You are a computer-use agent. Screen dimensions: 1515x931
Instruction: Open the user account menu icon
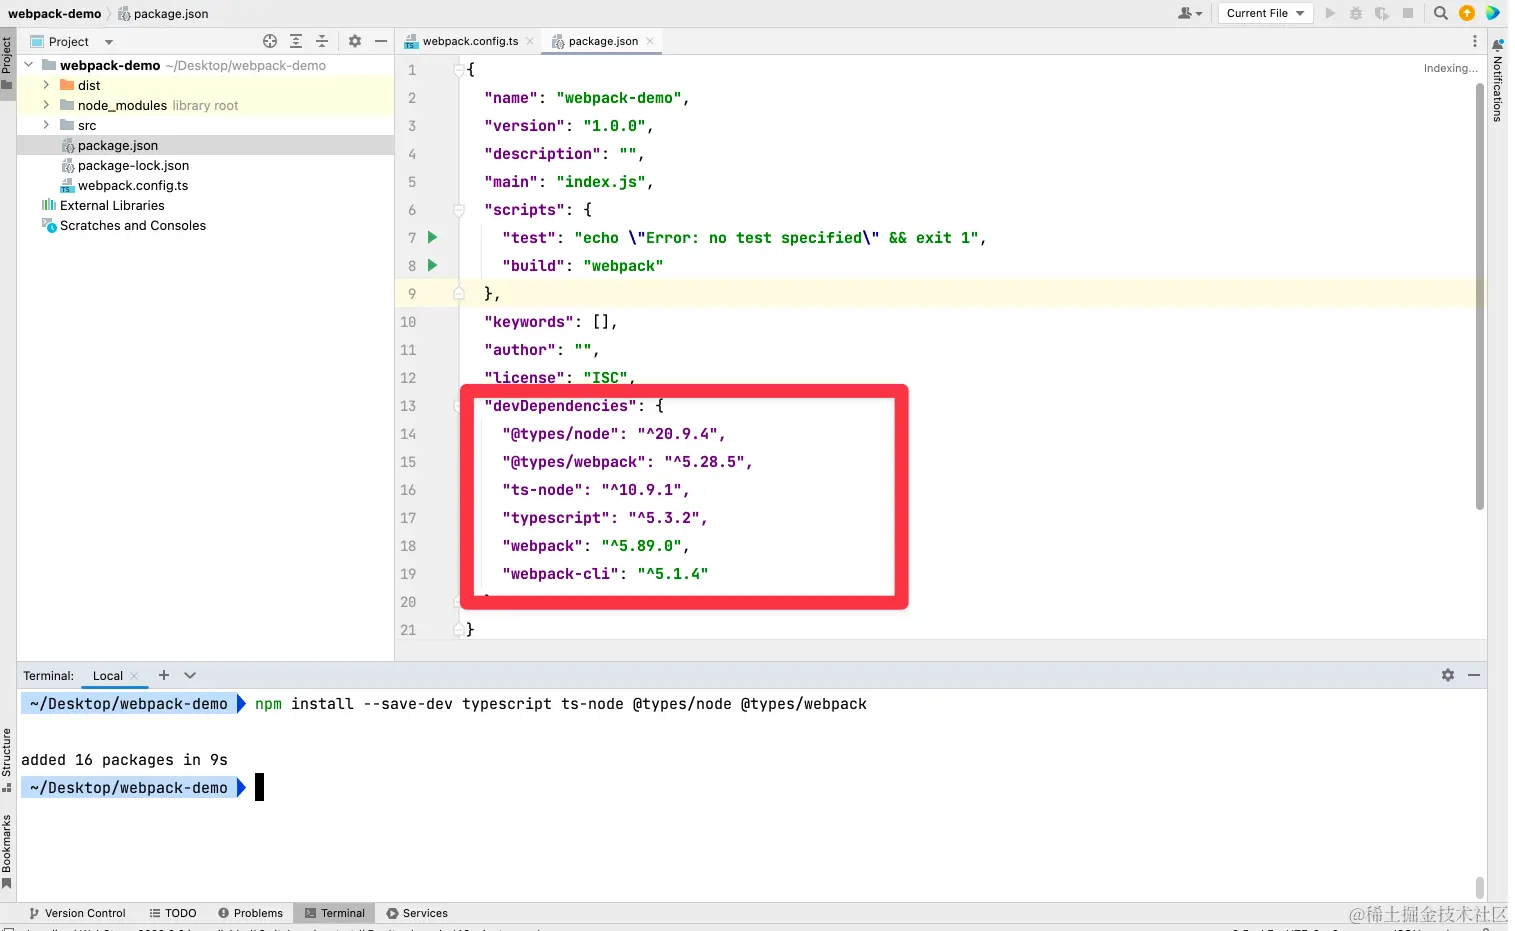(1190, 13)
